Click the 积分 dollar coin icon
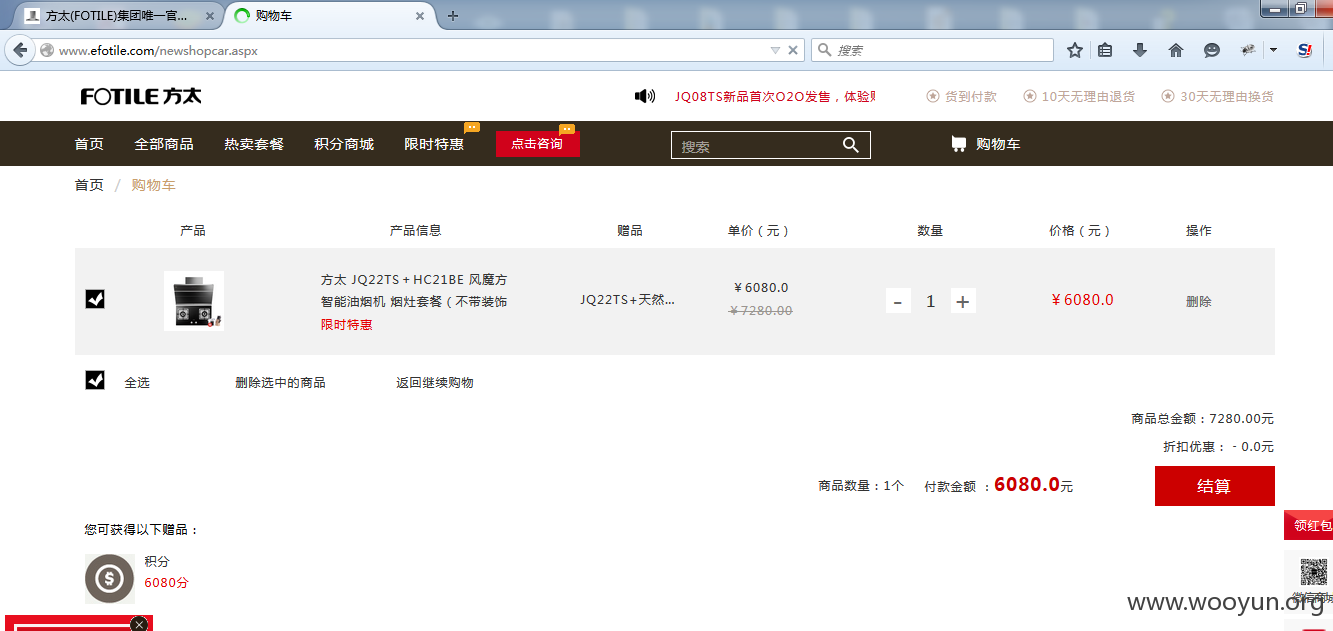This screenshot has height=631, width=1333. point(109,578)
